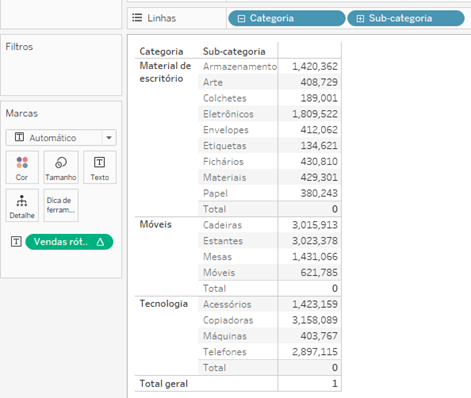This screenshot has width=471, height=398.
Task: Expand the Sub-categoria pill plus icon
Action: tap(360, 19)
